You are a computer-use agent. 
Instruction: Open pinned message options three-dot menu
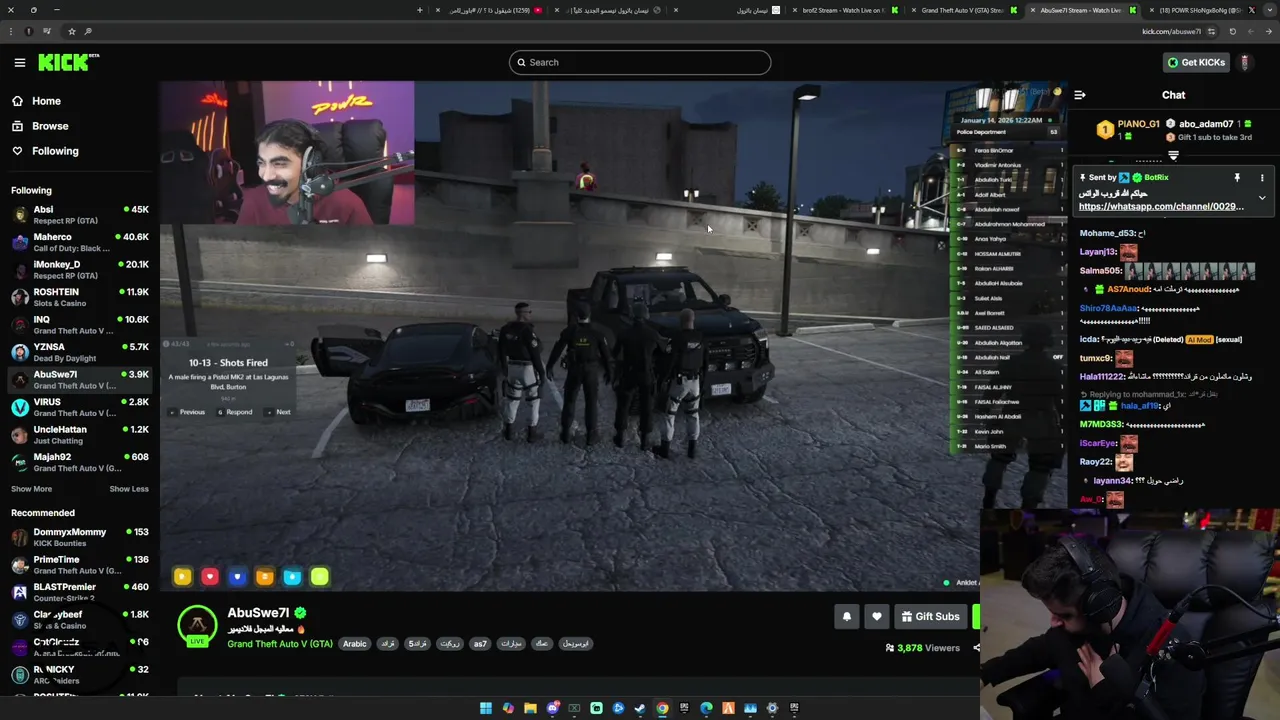coord(1262,177)
